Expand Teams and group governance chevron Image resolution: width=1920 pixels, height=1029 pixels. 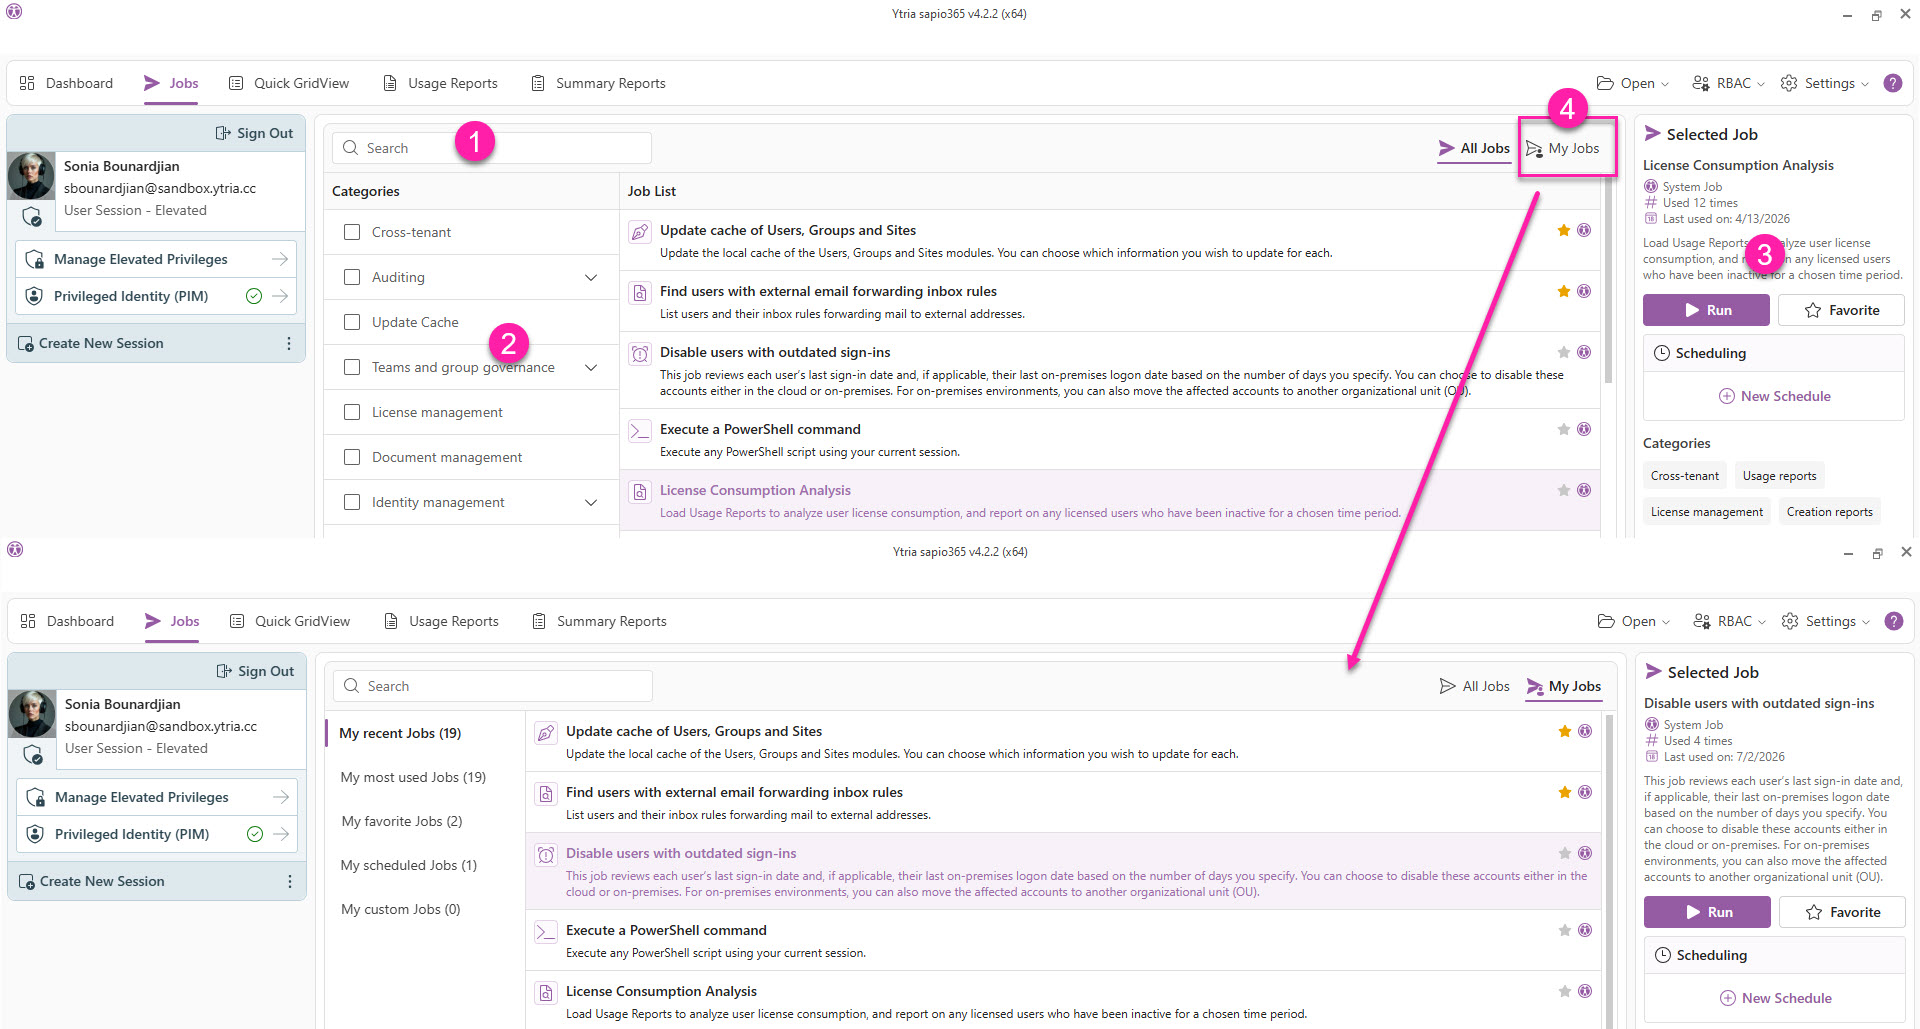pos(591,367)
